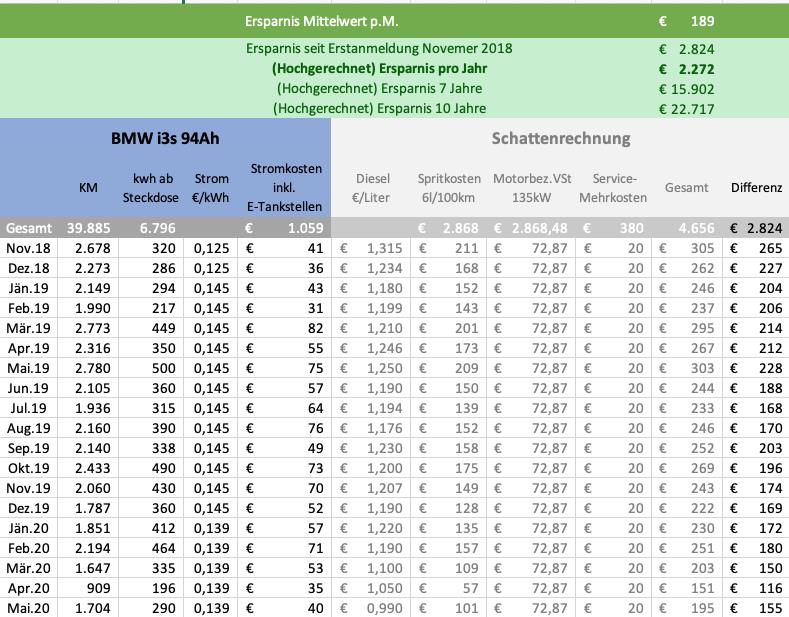Select total Stromkosten value 1.059
Image resolution: width=789 pixels, height=617 pixels.
click(x=305, y=228)
